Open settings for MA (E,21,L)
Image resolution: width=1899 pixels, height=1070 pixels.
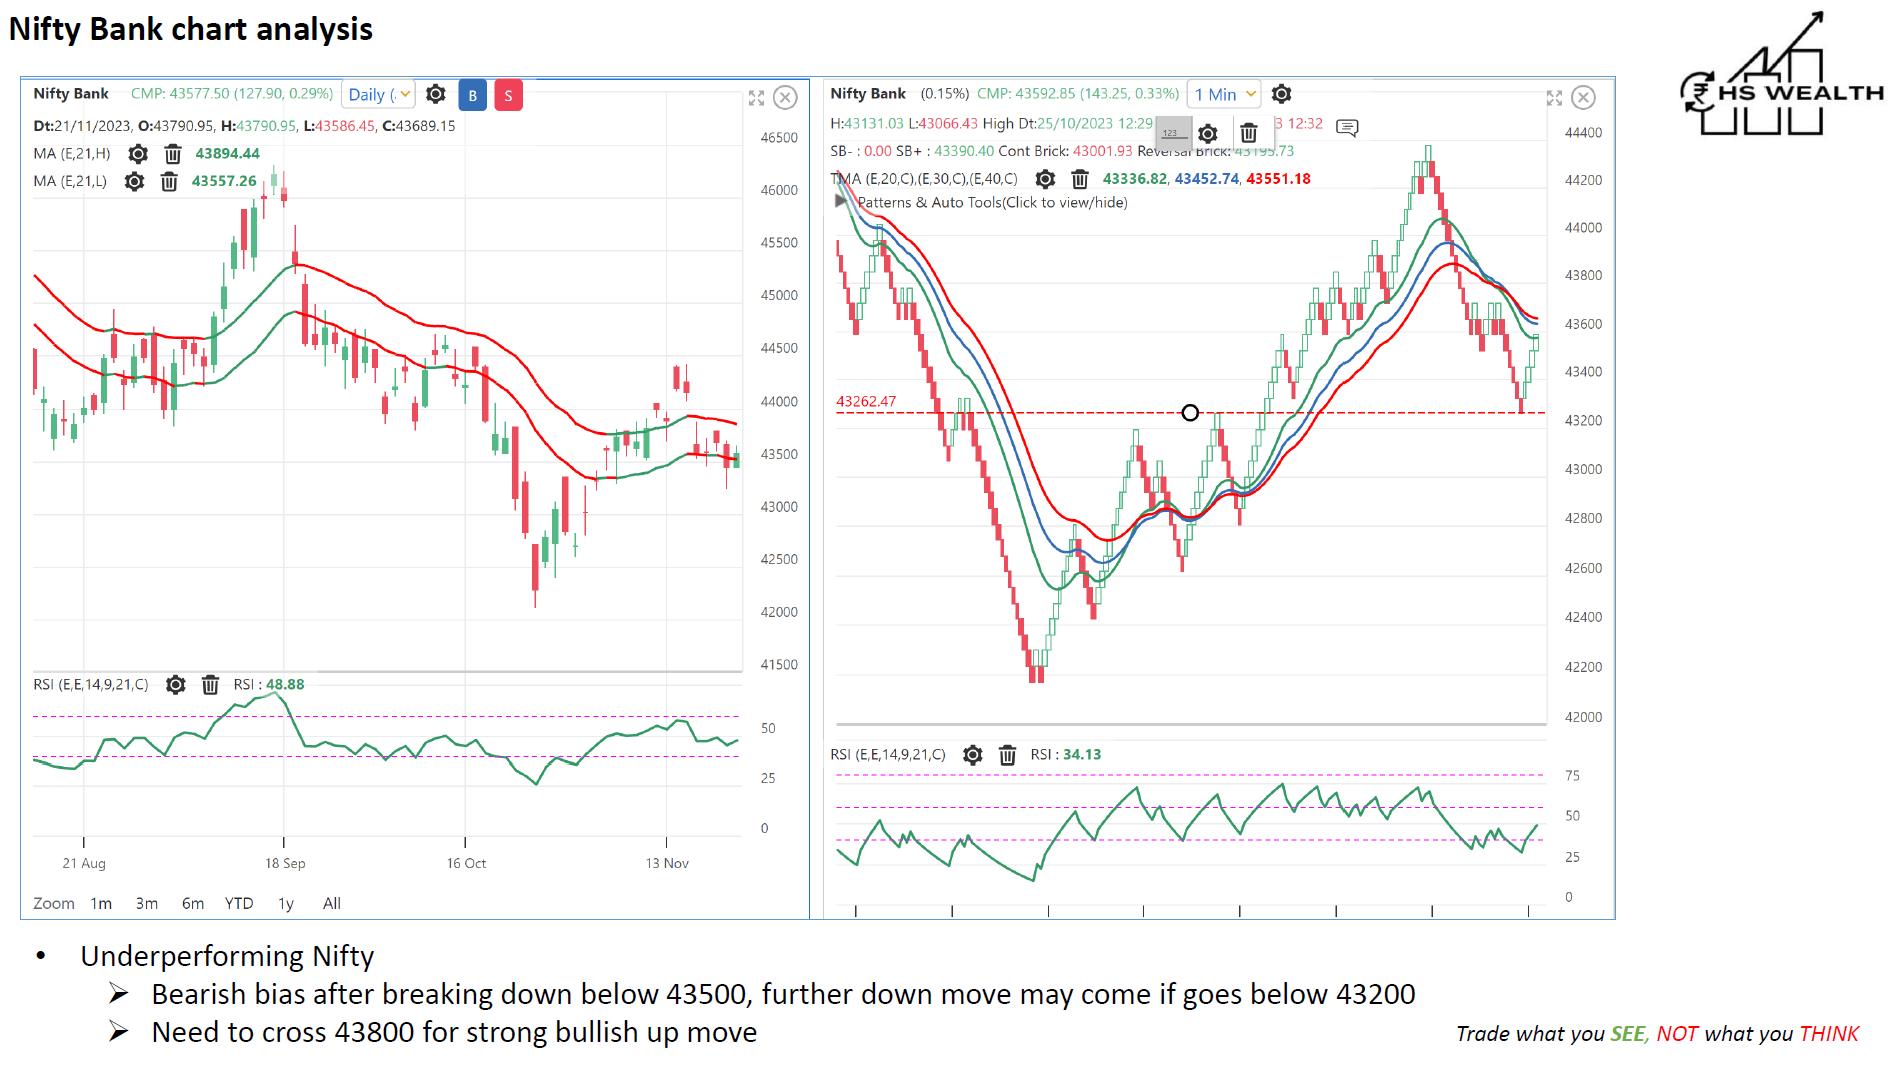(x=134, y=182)
